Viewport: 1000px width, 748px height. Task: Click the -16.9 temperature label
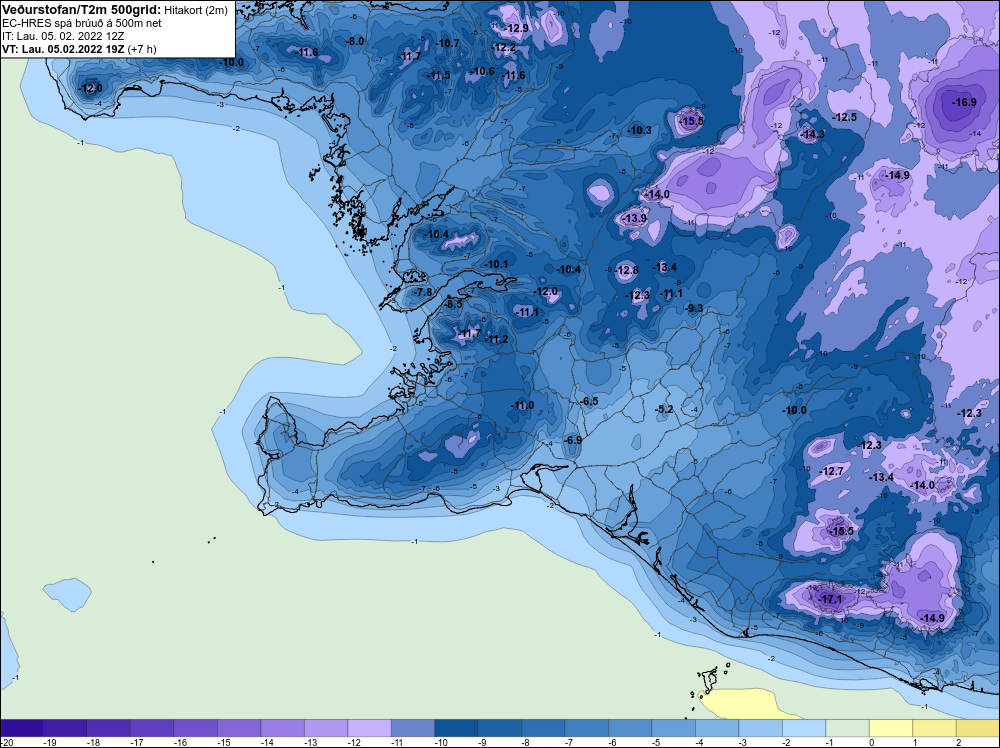point(964,102)
